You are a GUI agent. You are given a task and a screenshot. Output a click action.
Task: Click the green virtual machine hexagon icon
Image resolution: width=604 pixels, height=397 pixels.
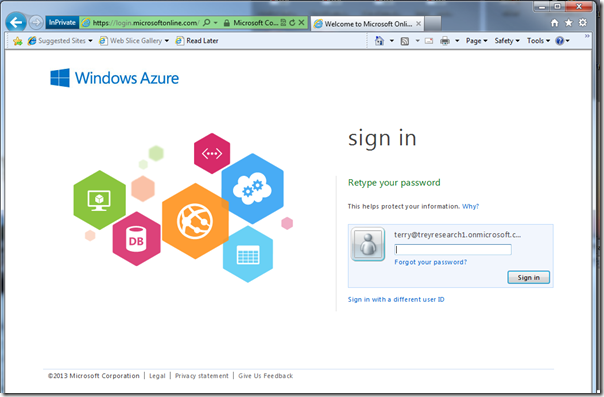pyautogui.click(x=99, y=200)
